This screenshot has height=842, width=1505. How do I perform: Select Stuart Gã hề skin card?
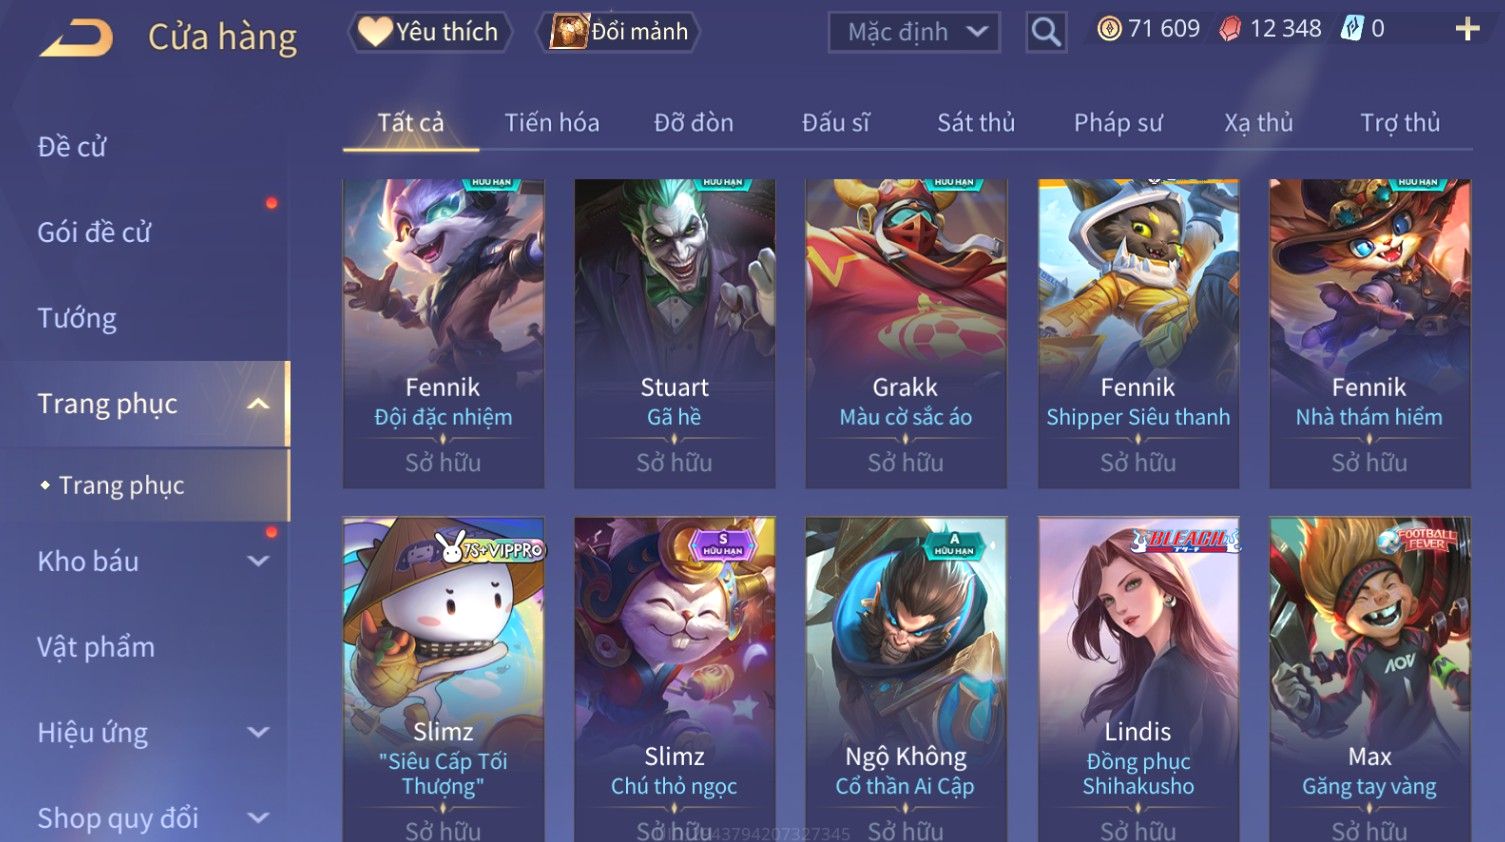674,333
